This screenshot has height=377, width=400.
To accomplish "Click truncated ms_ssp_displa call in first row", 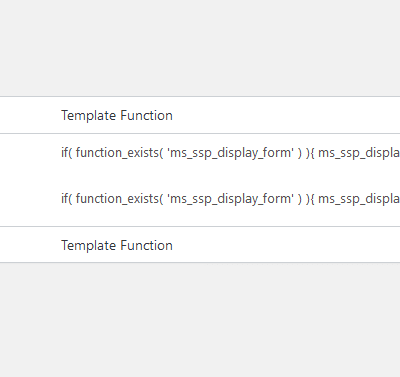I will 359,153.
